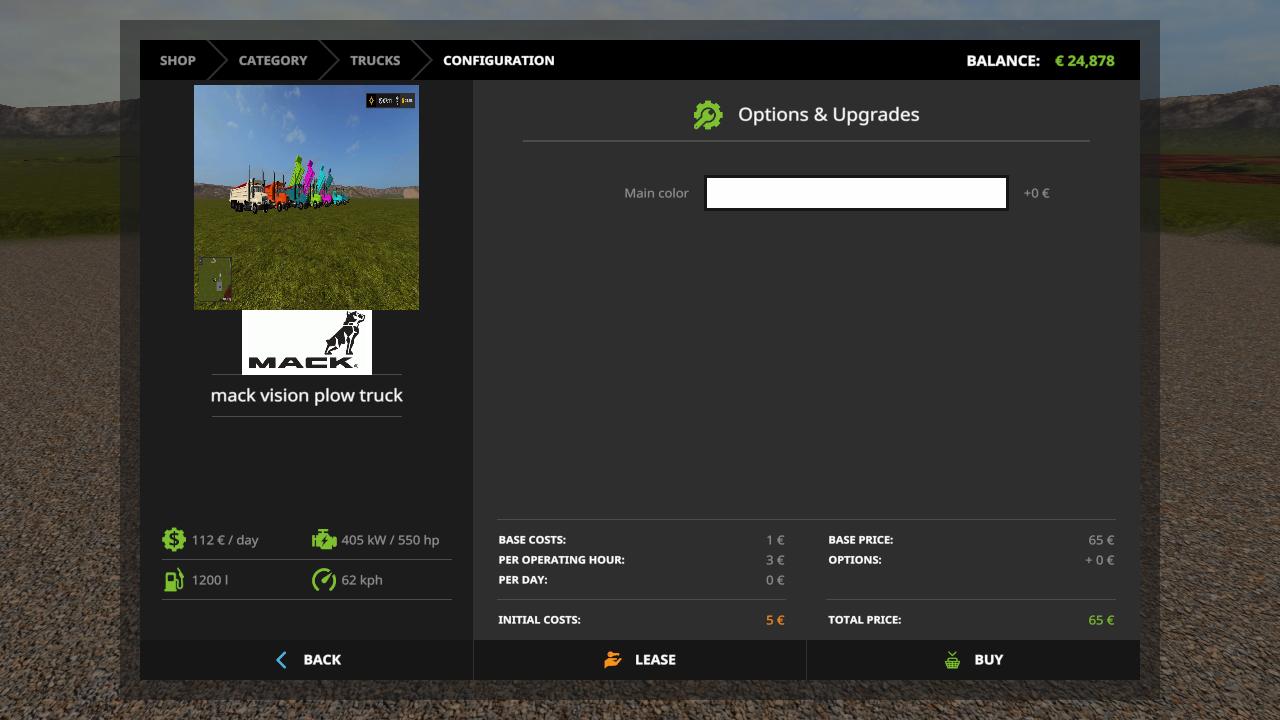Screen dimensions: 1280x720
Task: Click the balance amount € 24,878
Action: 1085,60
